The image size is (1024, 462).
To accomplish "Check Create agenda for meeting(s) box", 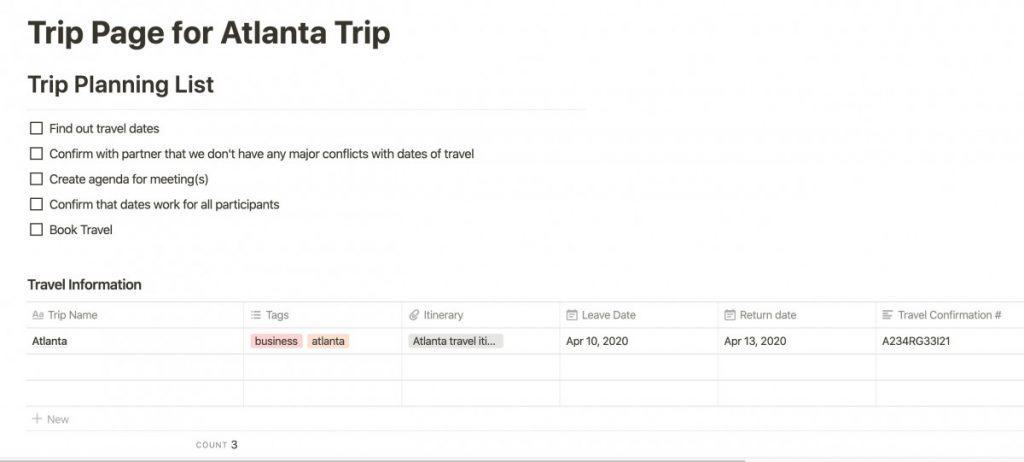I will 37,179.
